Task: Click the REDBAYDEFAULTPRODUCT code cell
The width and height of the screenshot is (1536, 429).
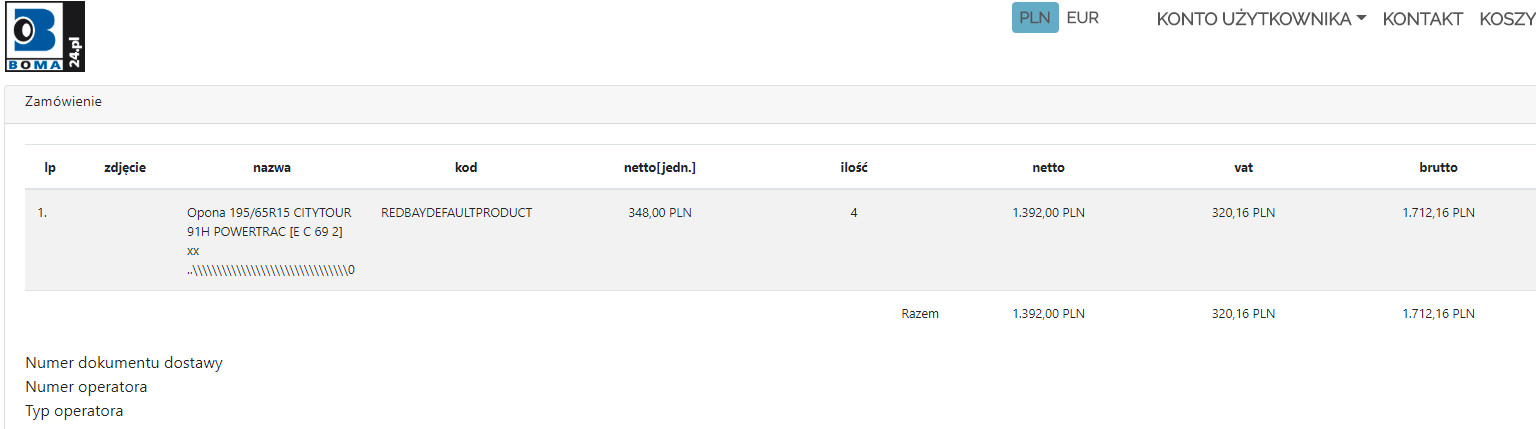Action: point(457,213)
